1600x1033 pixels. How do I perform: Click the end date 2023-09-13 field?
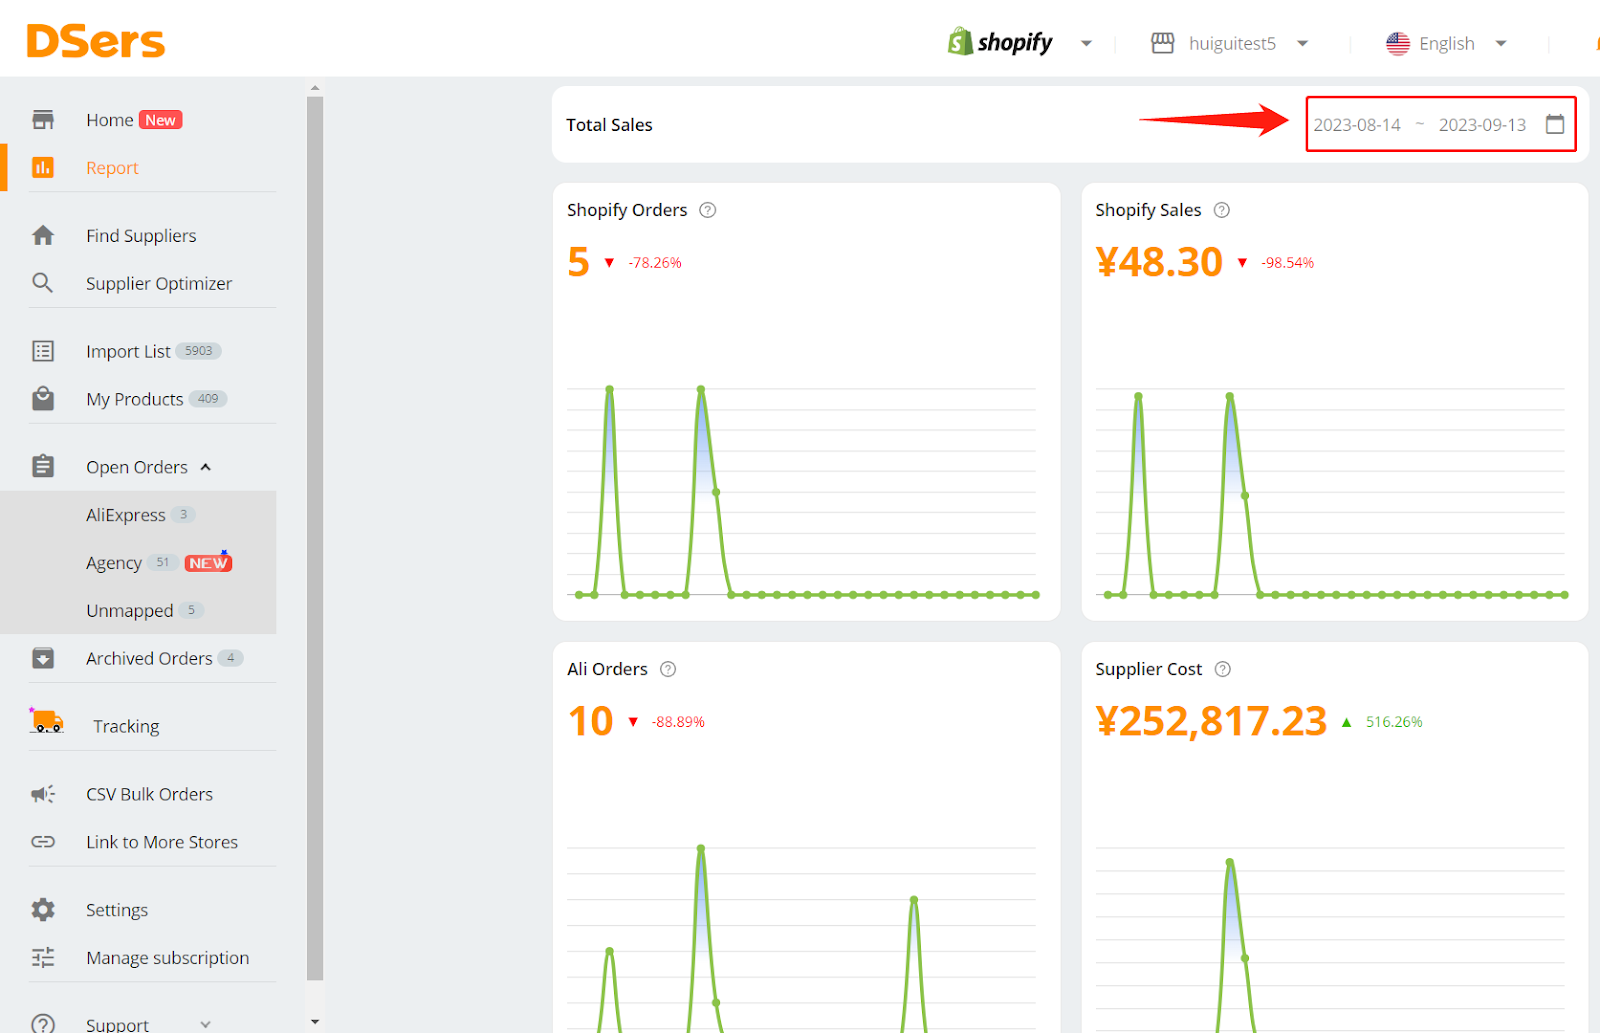point(1482,125)
